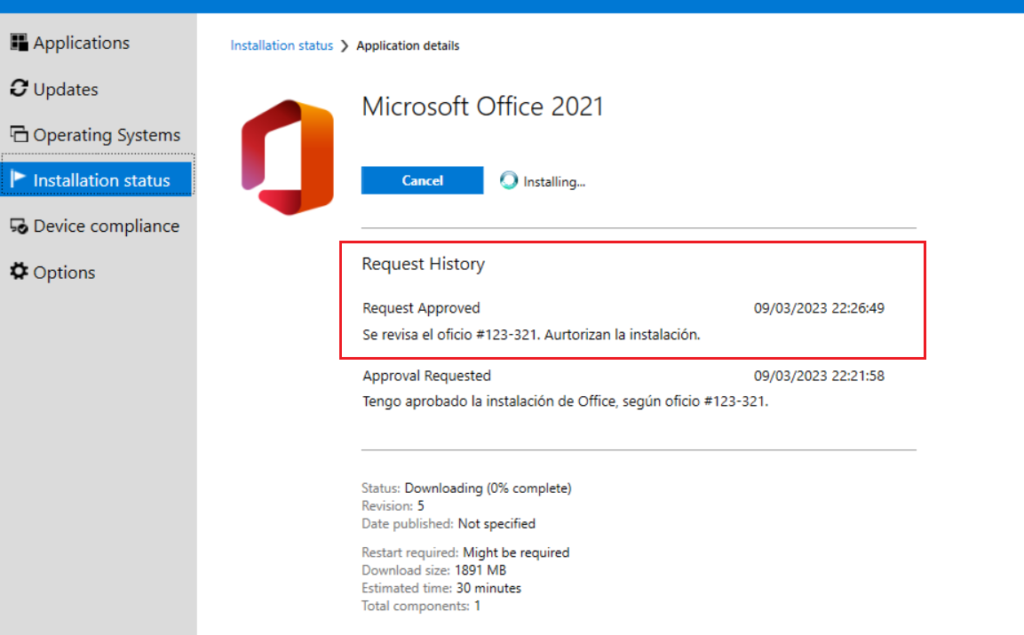The width and height of the screenshot is (1024, 635).
Task: Click Estimated time: 30 minutes
Action: point(441,588)
